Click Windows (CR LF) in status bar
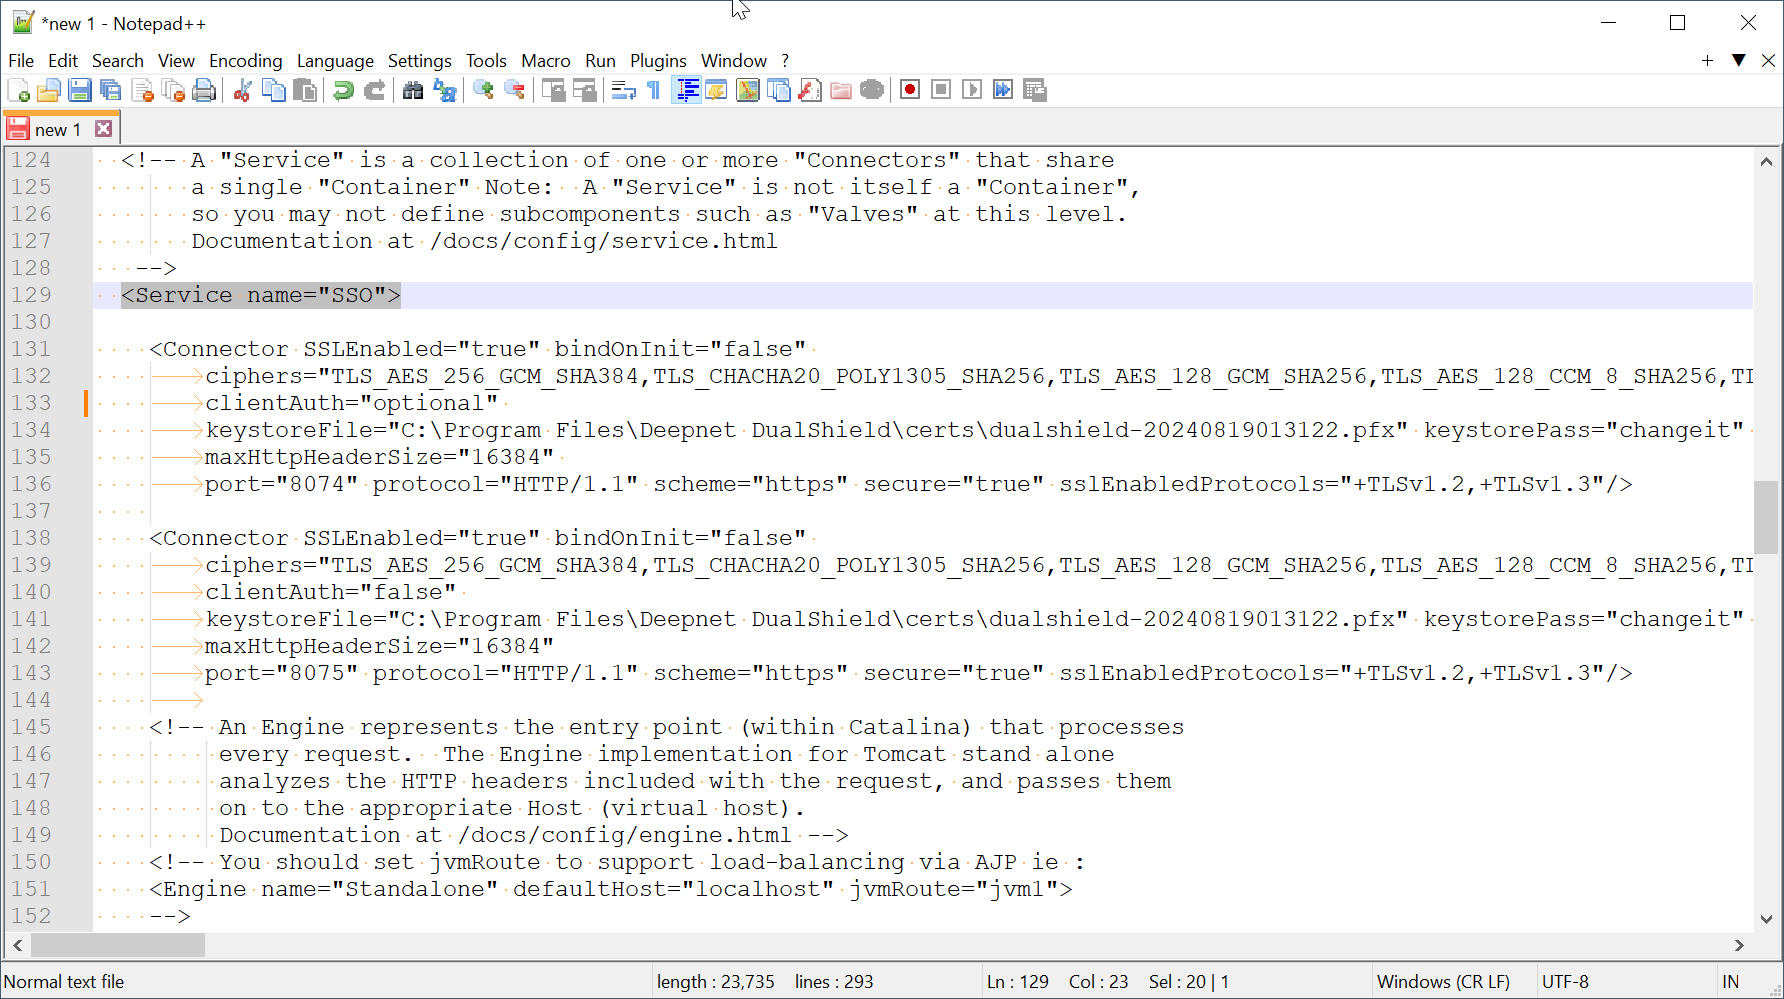1784x999 pixels. [1442, 981]
